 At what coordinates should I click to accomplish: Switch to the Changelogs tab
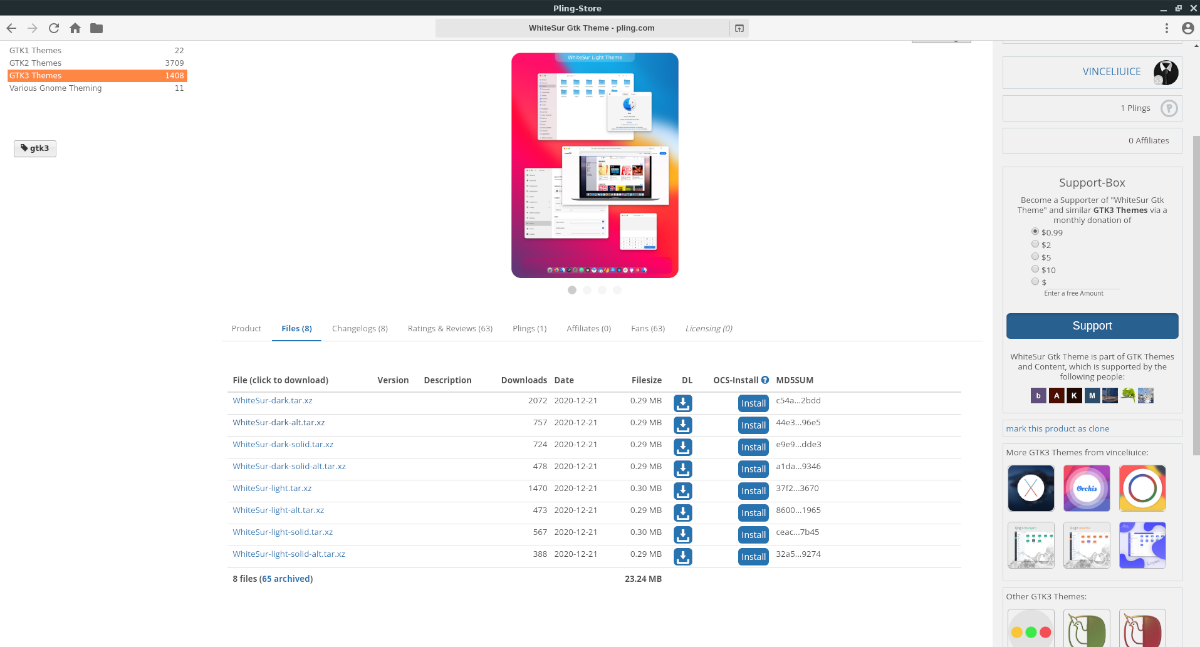(x=360, y=327)
